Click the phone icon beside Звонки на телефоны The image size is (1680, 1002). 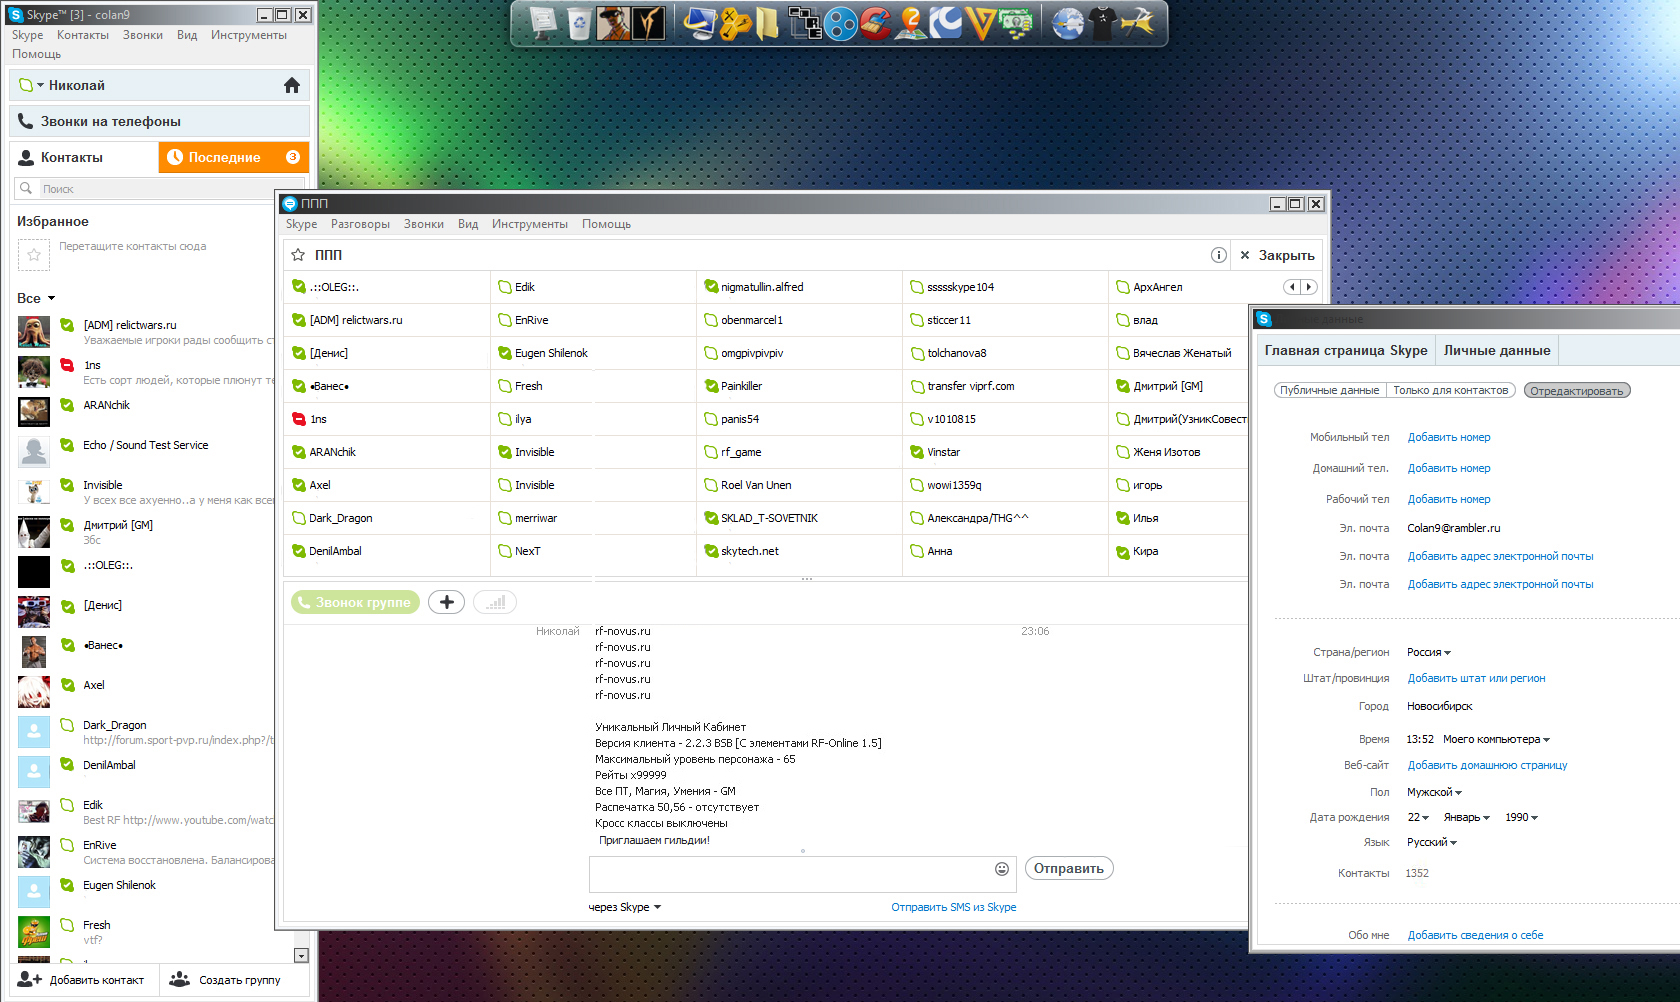tap(26, 121)
